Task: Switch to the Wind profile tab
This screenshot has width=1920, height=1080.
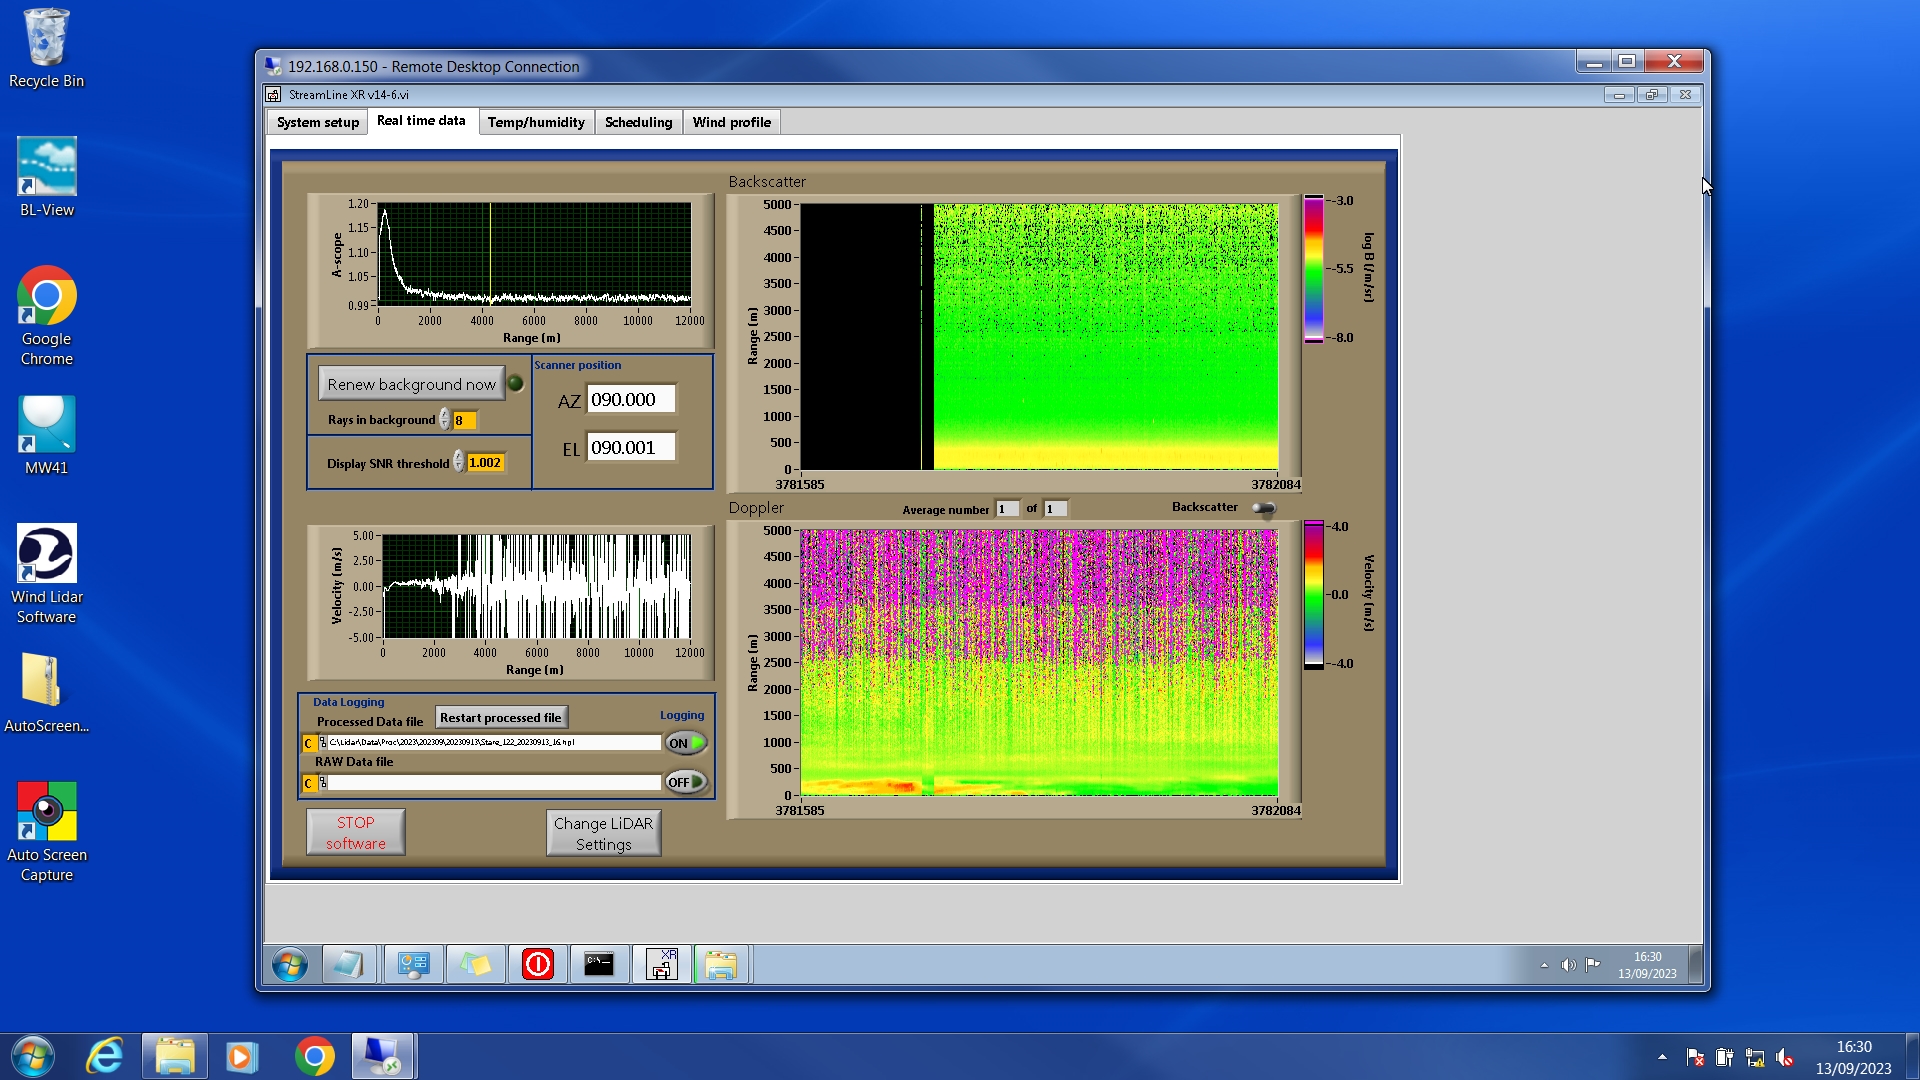Action: pyautogui.click(x=731, y=122)
